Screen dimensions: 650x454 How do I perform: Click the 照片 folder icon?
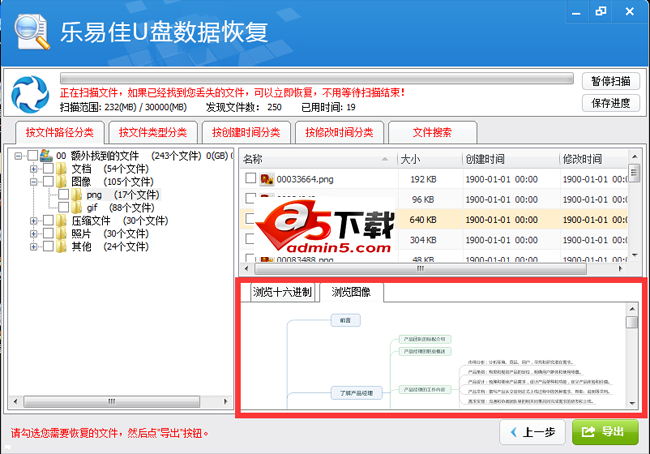click(x=61, y=233)
